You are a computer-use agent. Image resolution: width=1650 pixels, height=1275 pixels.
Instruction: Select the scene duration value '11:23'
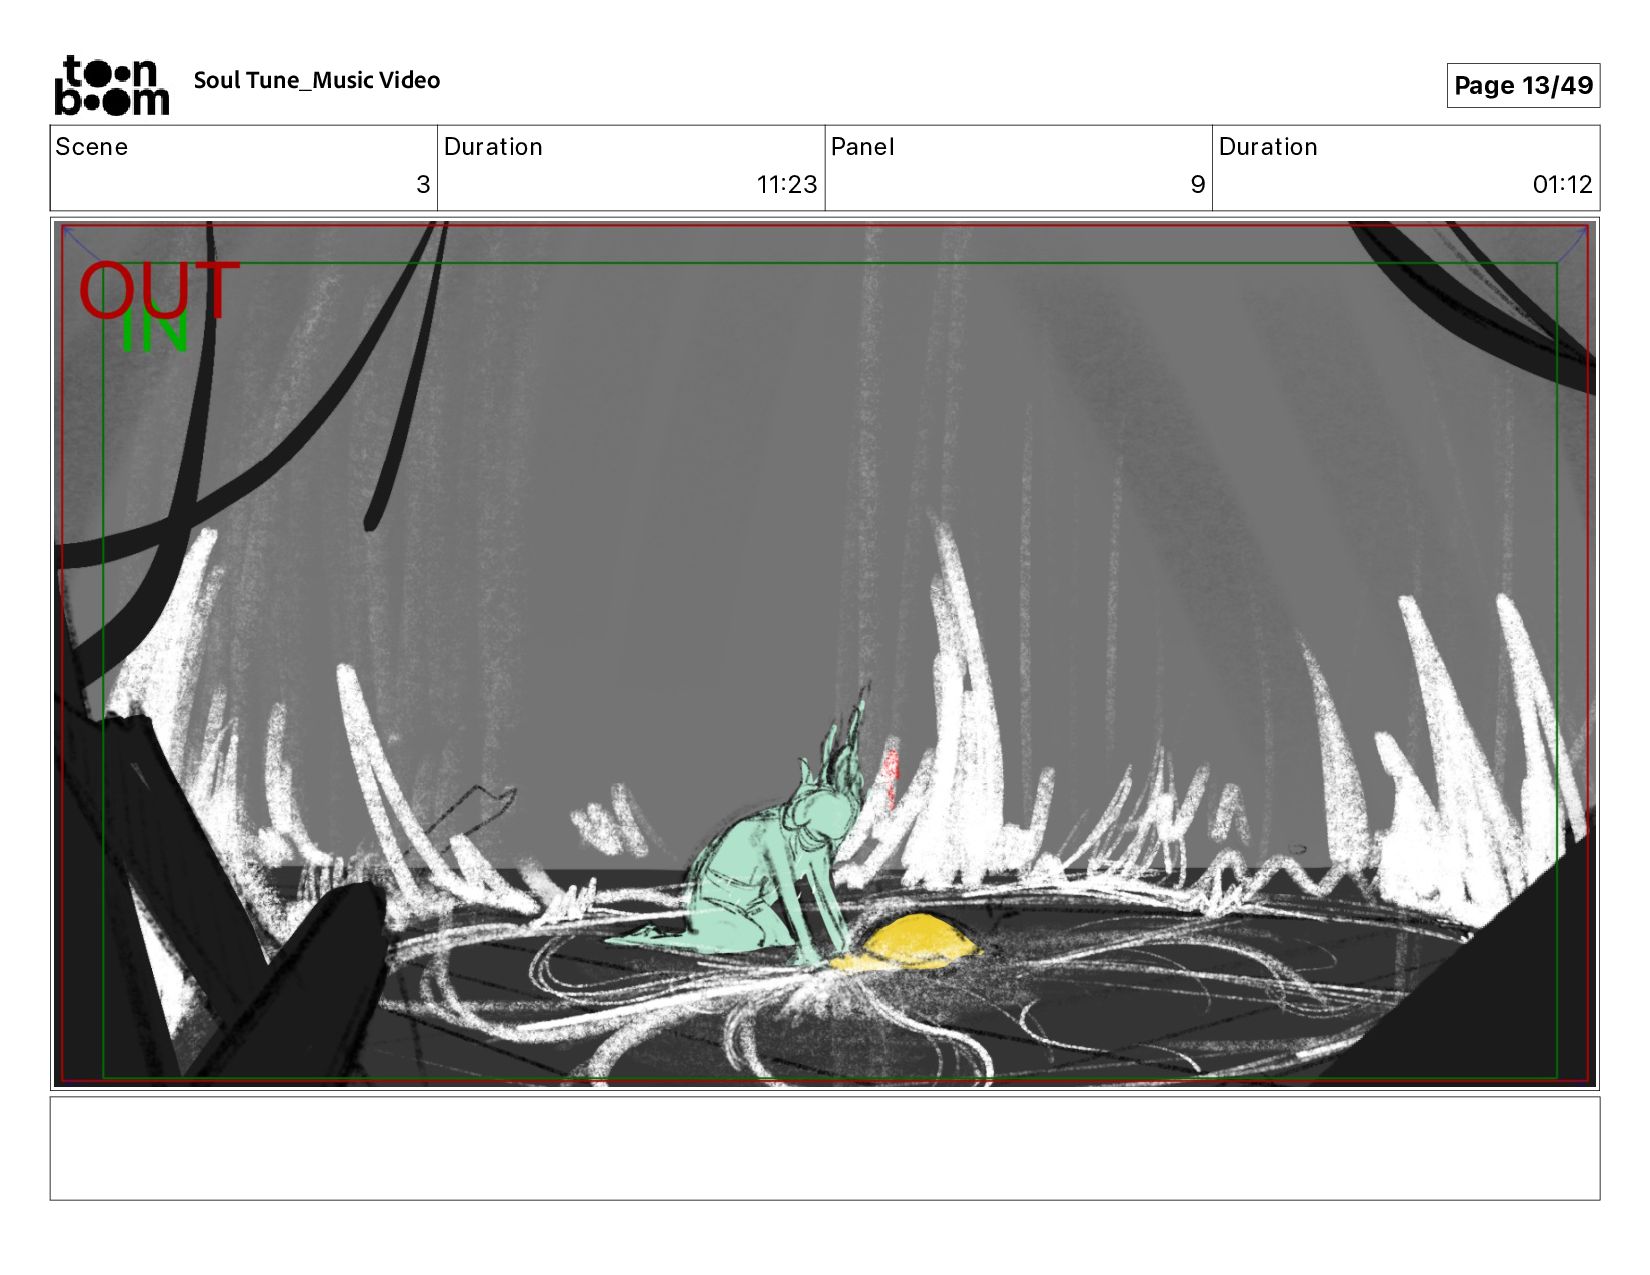tap(787, 185)
